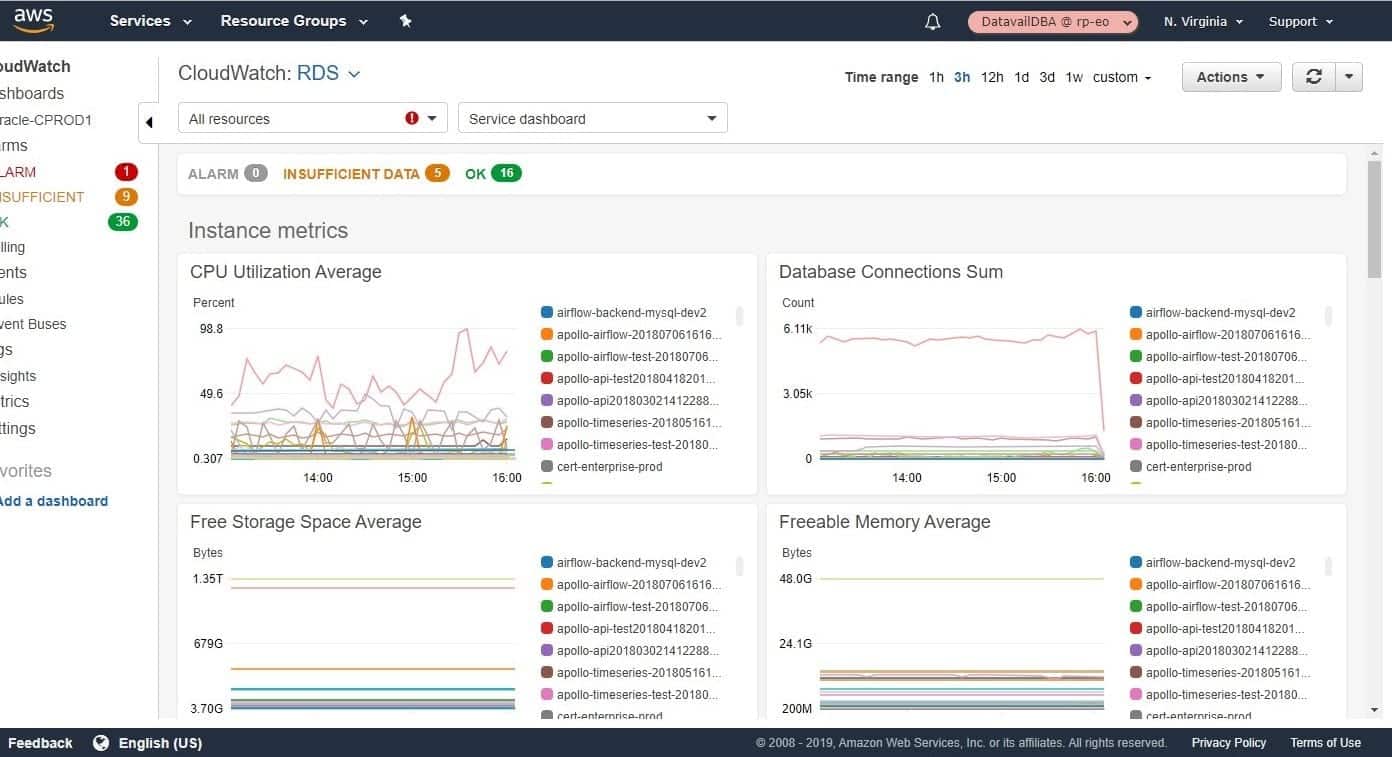
Task: Open the Support menu
Action: [1301, 21]
